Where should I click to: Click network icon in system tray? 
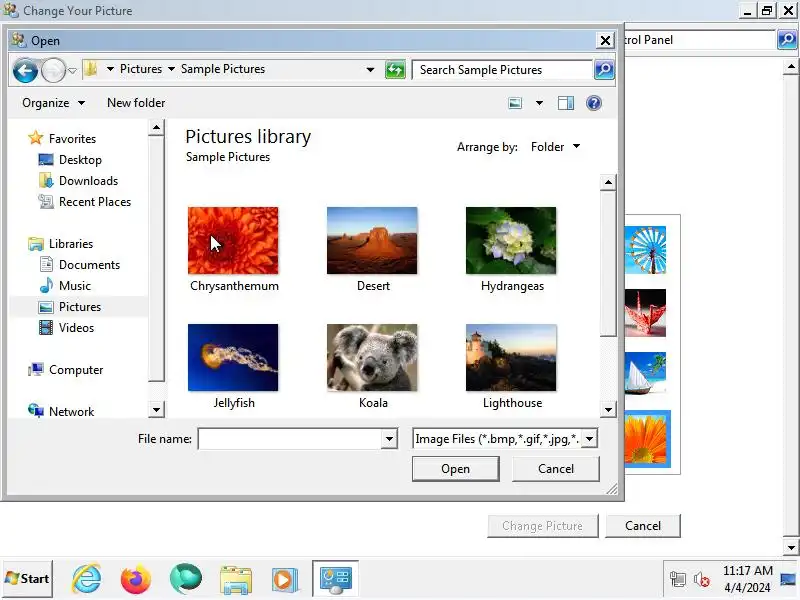click(678, 580)
